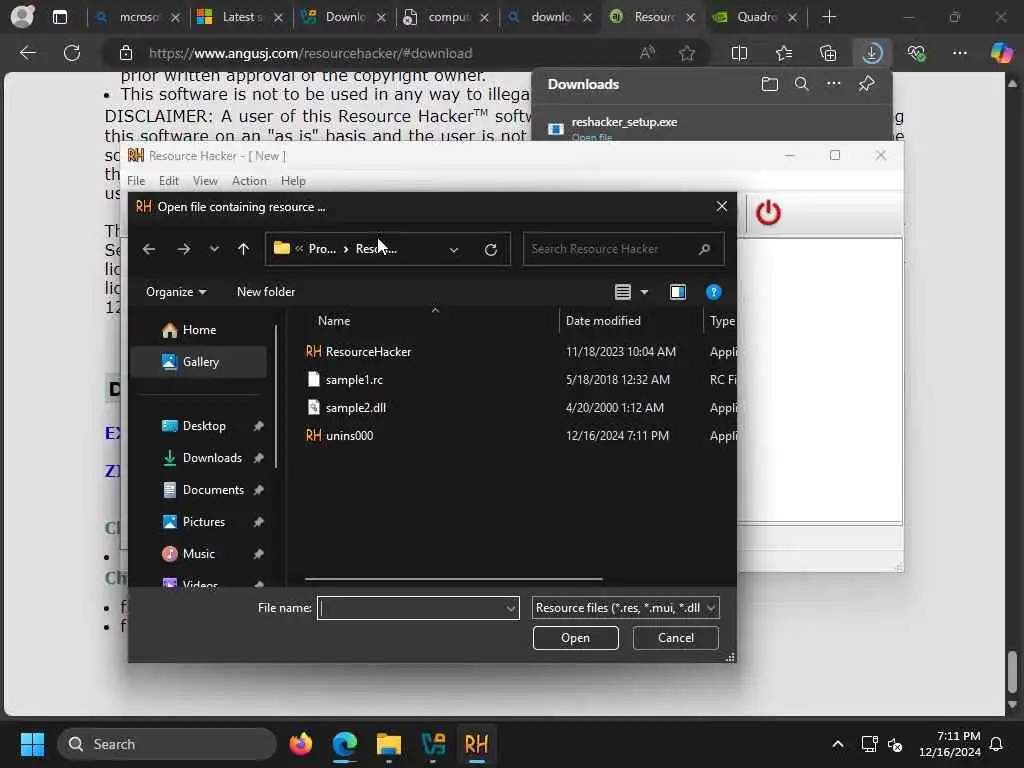1024x768 pixels.
Task: Add page to favorites star icon
Action: pos(686,54)
